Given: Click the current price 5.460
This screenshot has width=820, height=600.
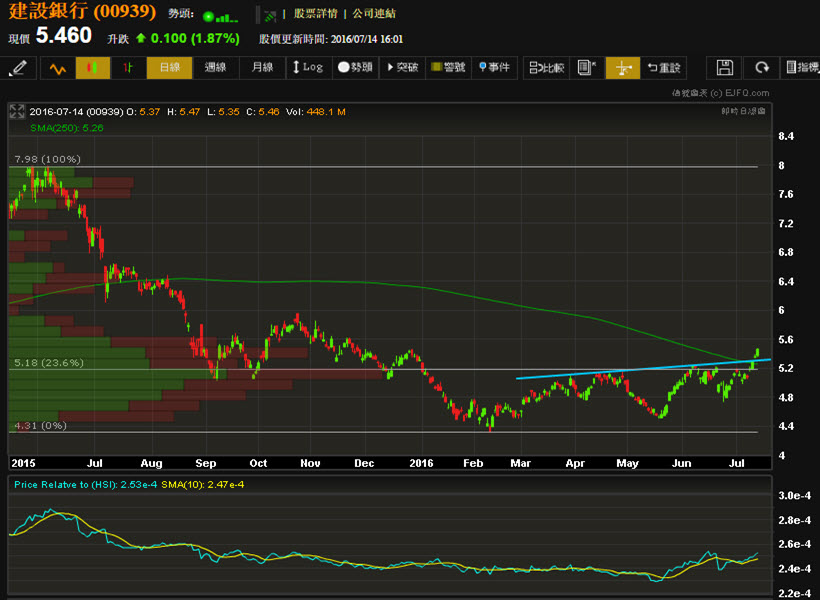Looking at the screenshot, I should pyautogui.click(x=63, y=36).
